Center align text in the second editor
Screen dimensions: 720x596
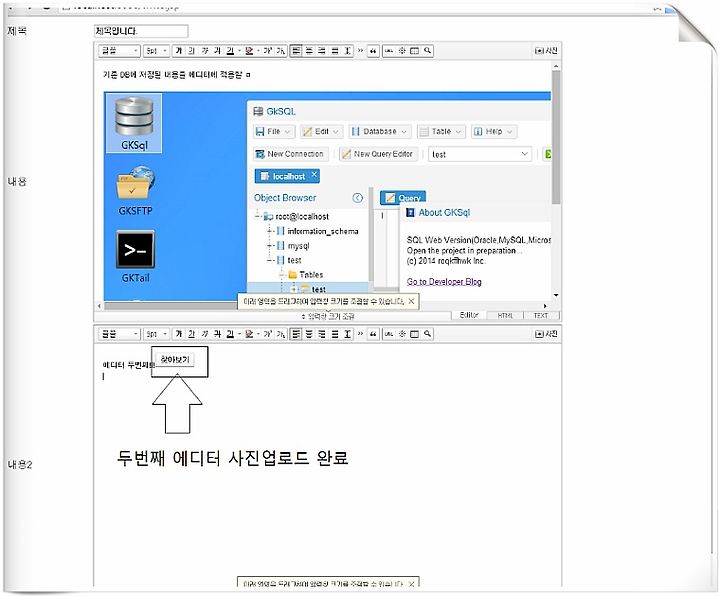click(x=309, y=334)
